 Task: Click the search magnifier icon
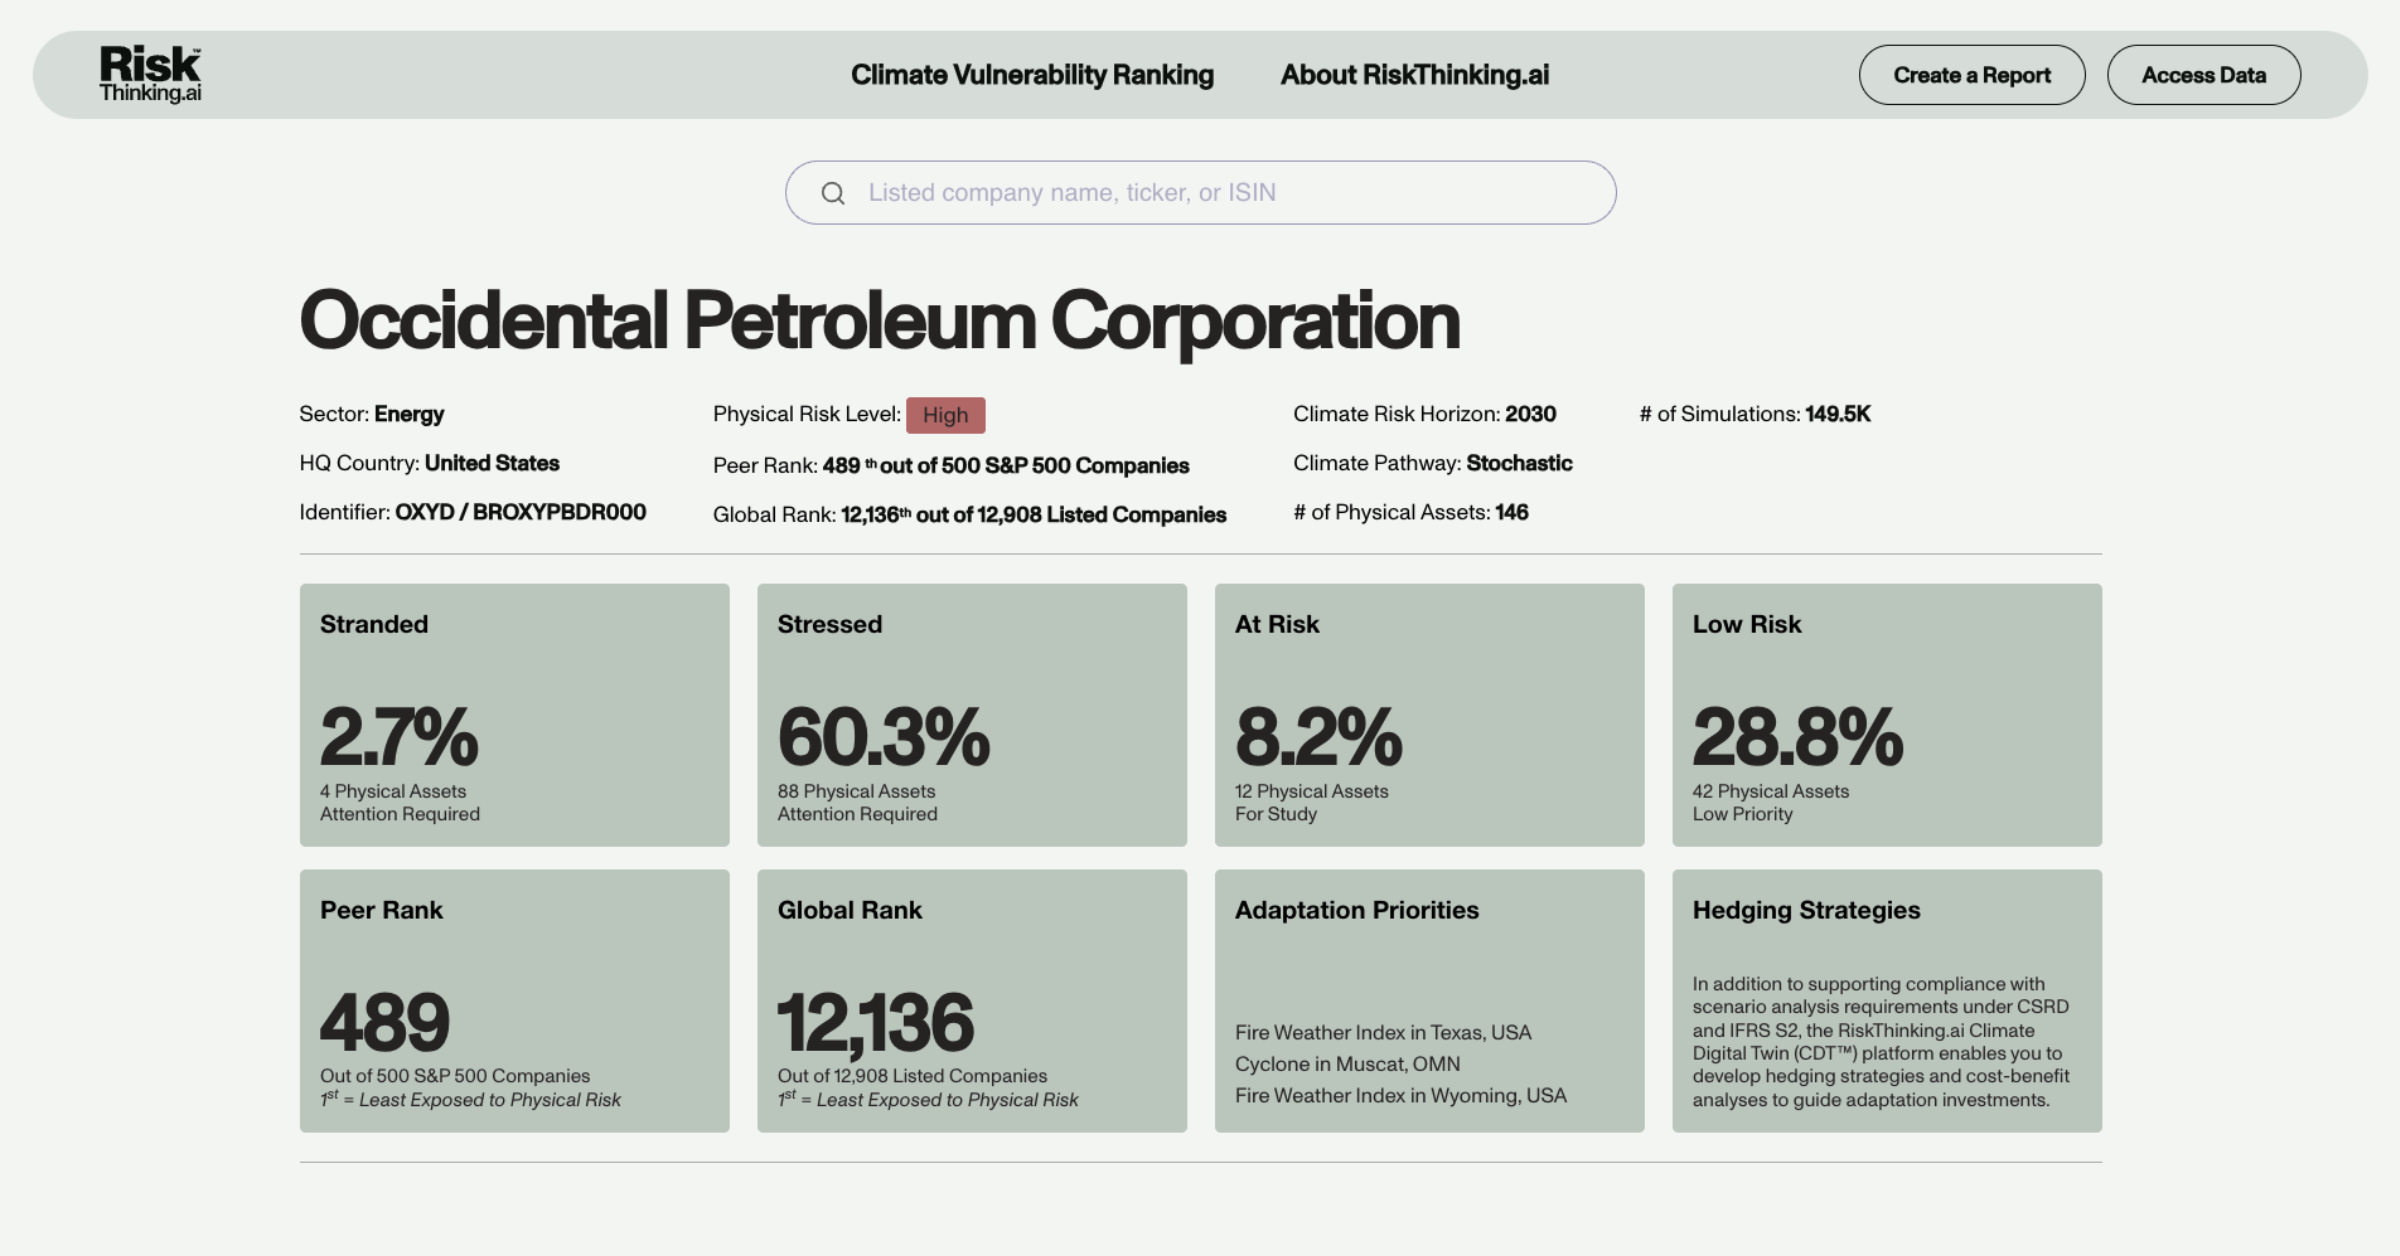coord(833,193)
